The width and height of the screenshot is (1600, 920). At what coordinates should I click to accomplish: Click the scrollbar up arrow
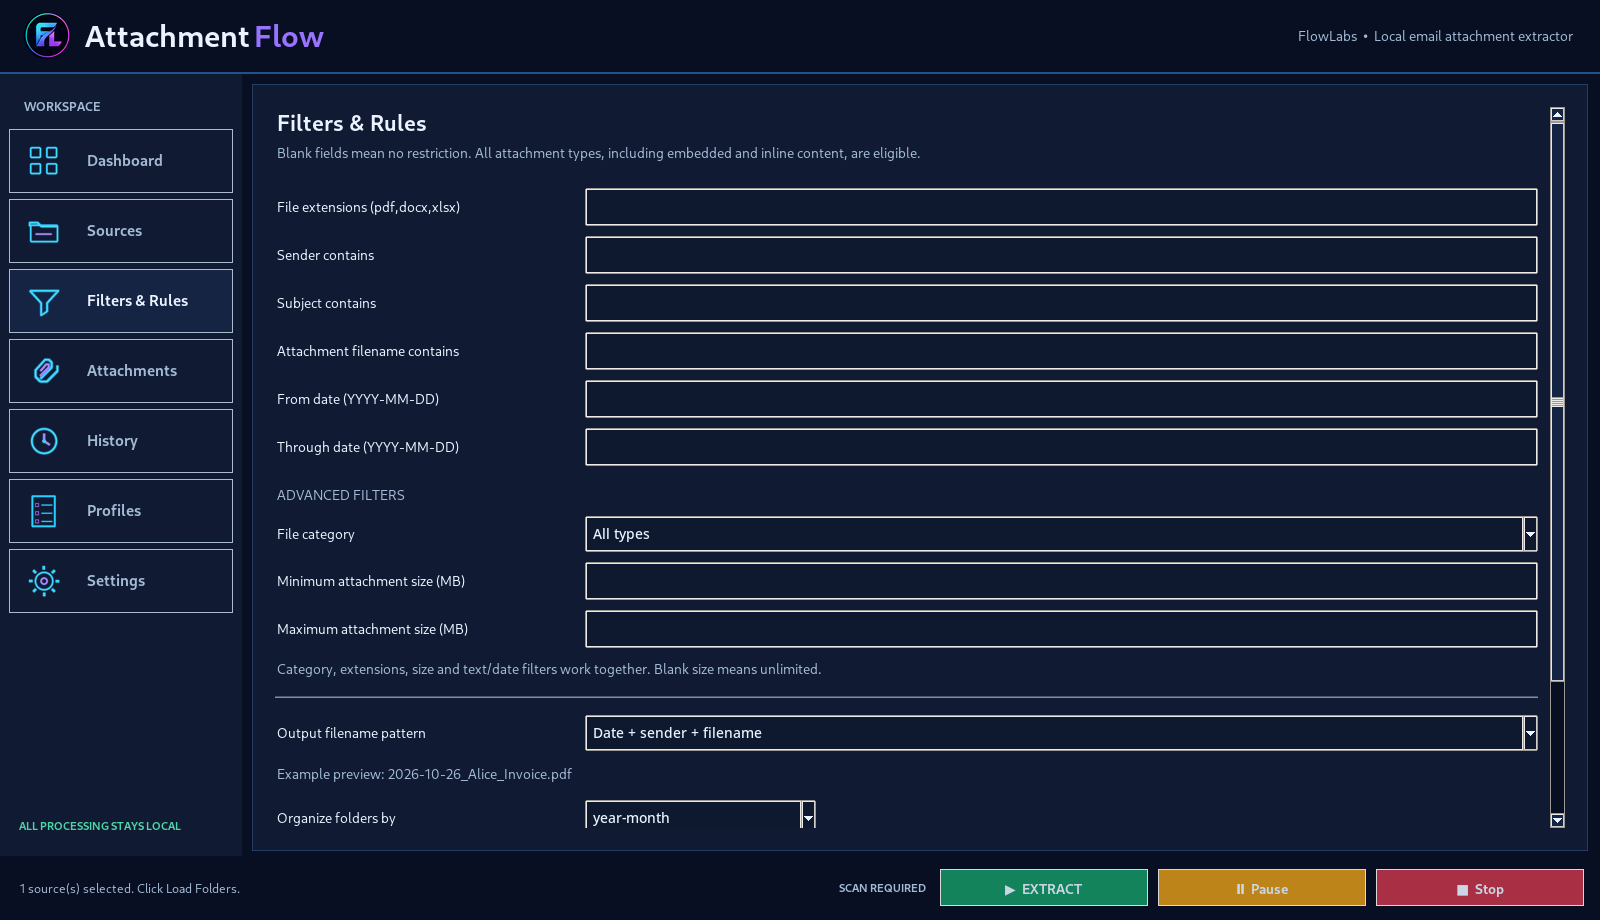pyautogui.click(x=1557, y=114)
